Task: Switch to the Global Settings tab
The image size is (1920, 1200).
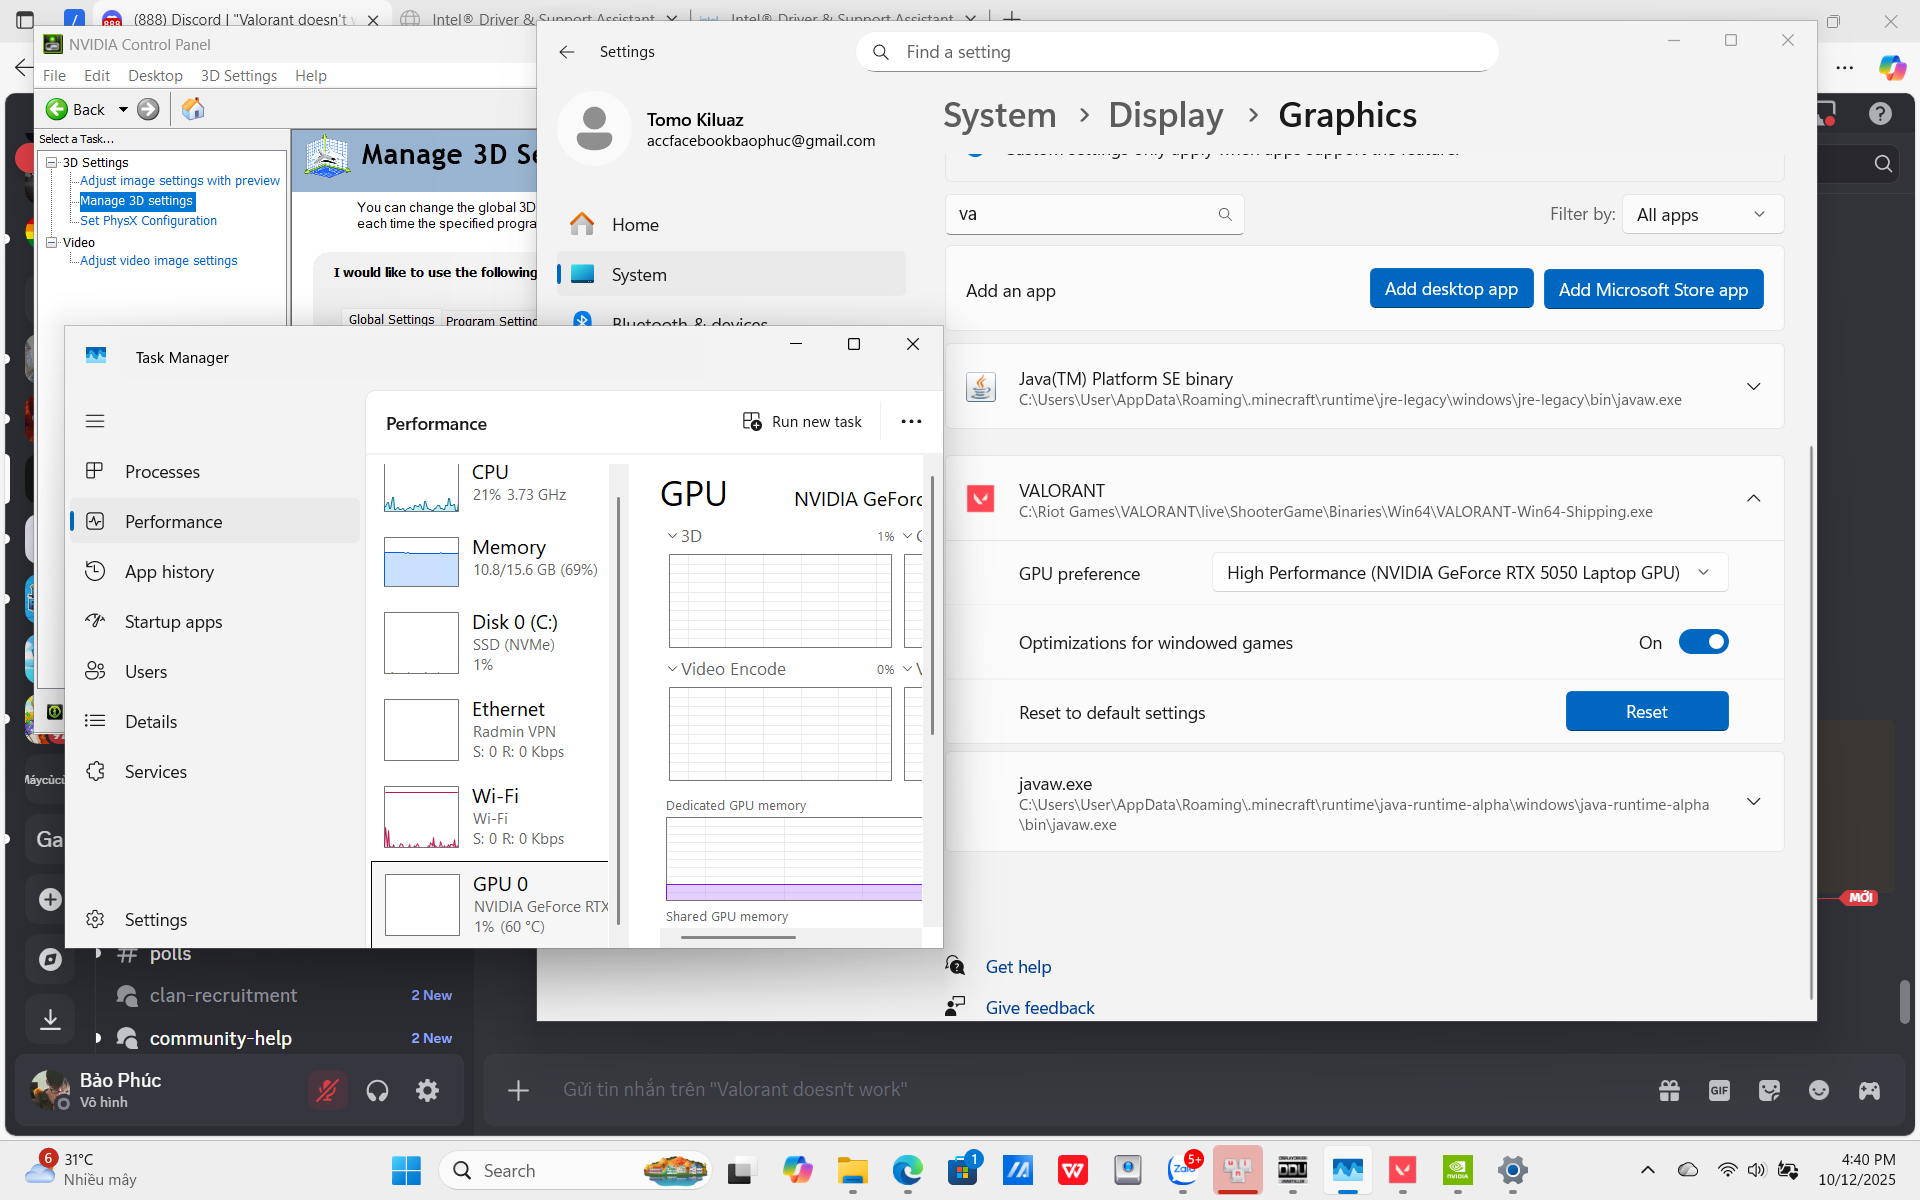Action: point(391,319)
